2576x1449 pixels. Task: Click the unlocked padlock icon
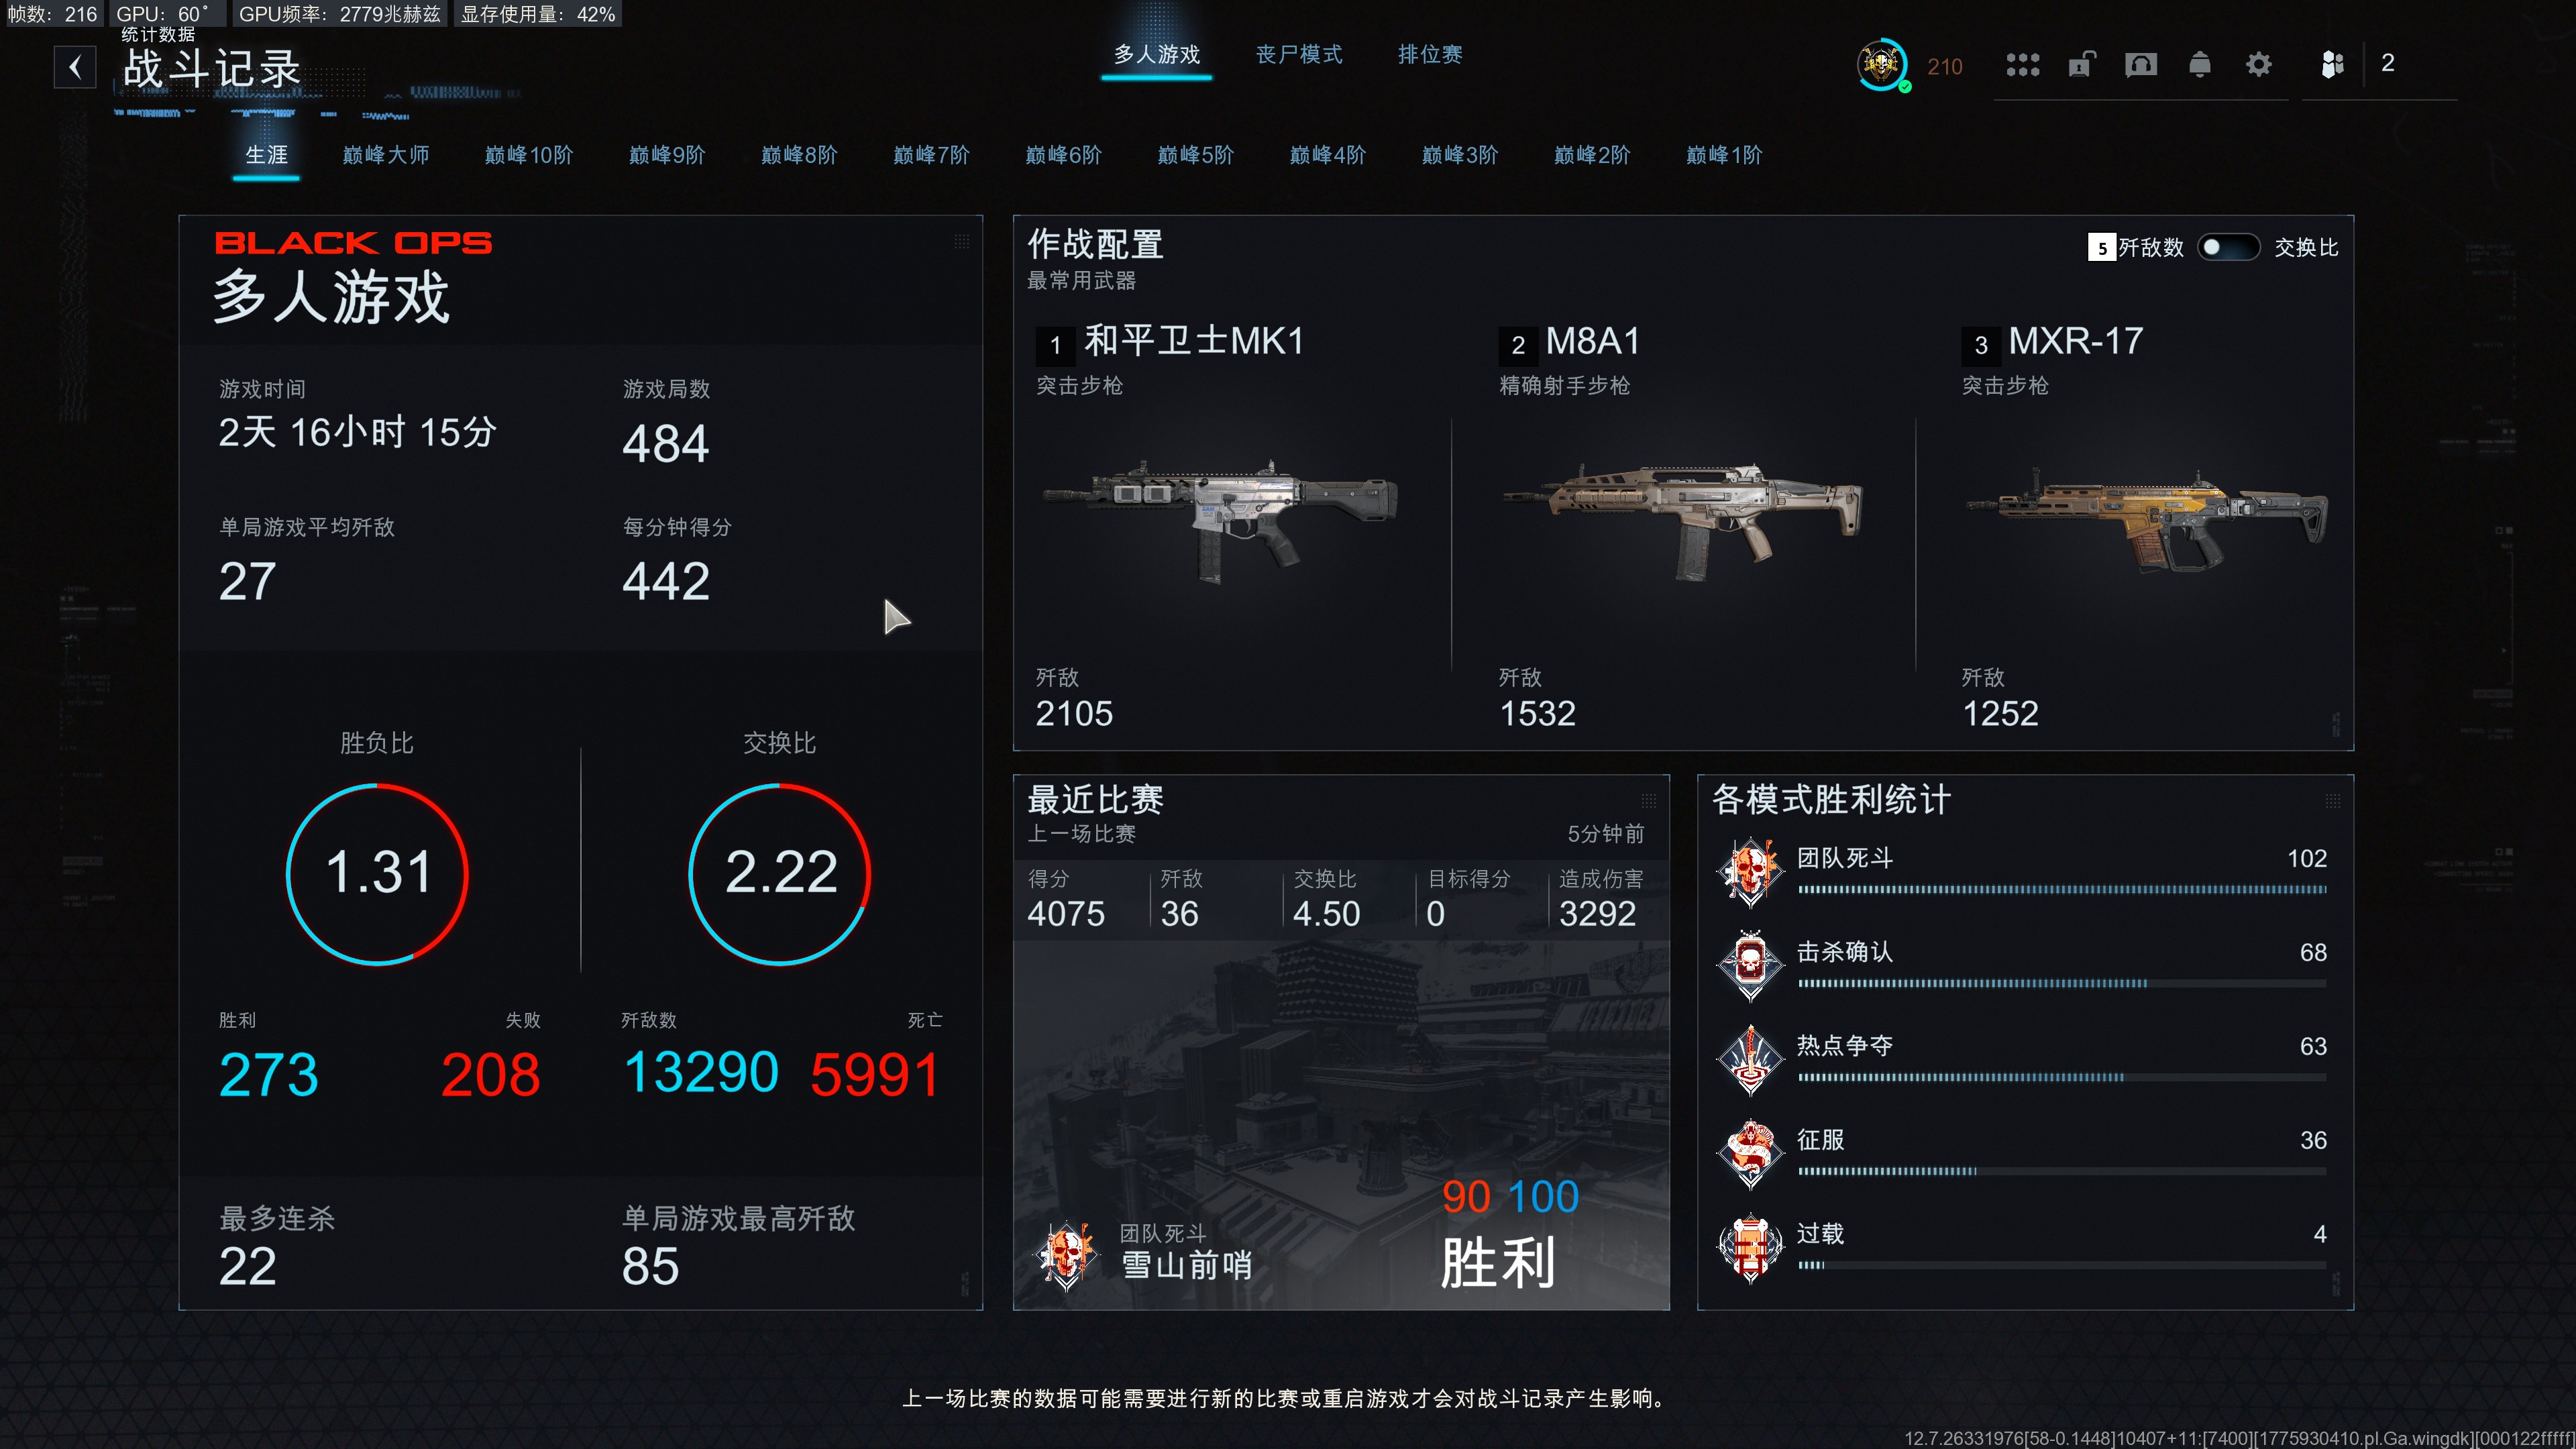pyautogui.click(x=2081, y=65)
